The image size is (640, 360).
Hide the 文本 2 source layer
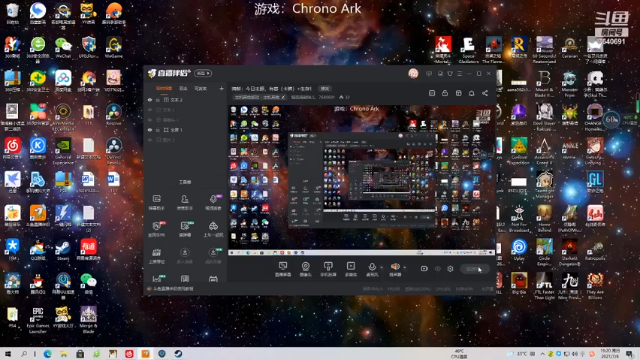point(150,100)
